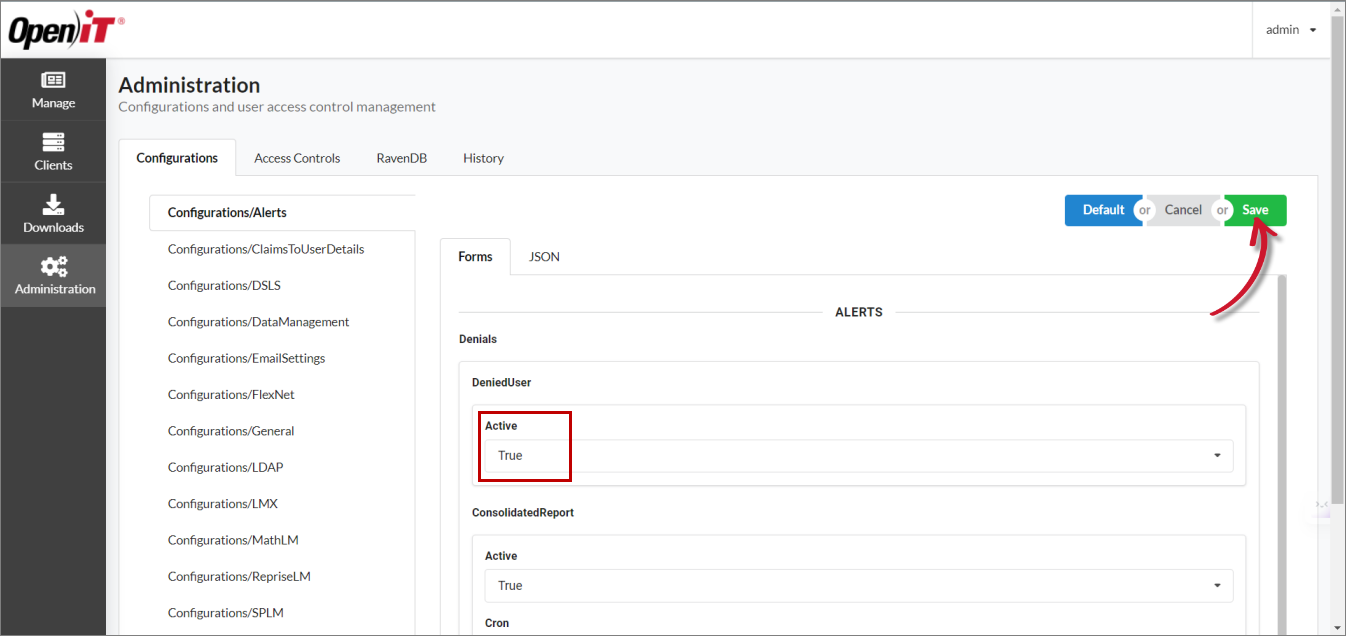
Task: Restore the Default configuration
Action: (x=1103, y=210)
